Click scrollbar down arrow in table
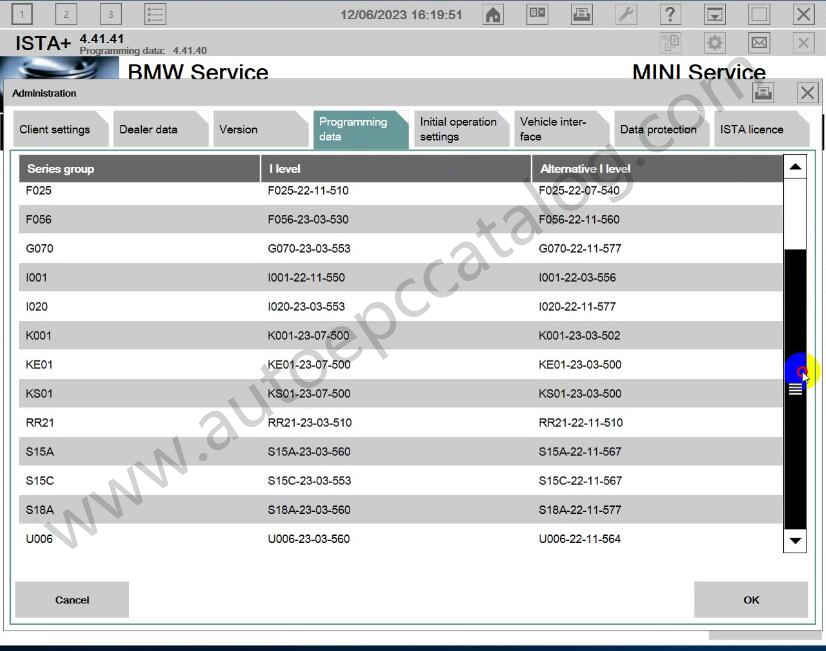 (x=795, y=540)
